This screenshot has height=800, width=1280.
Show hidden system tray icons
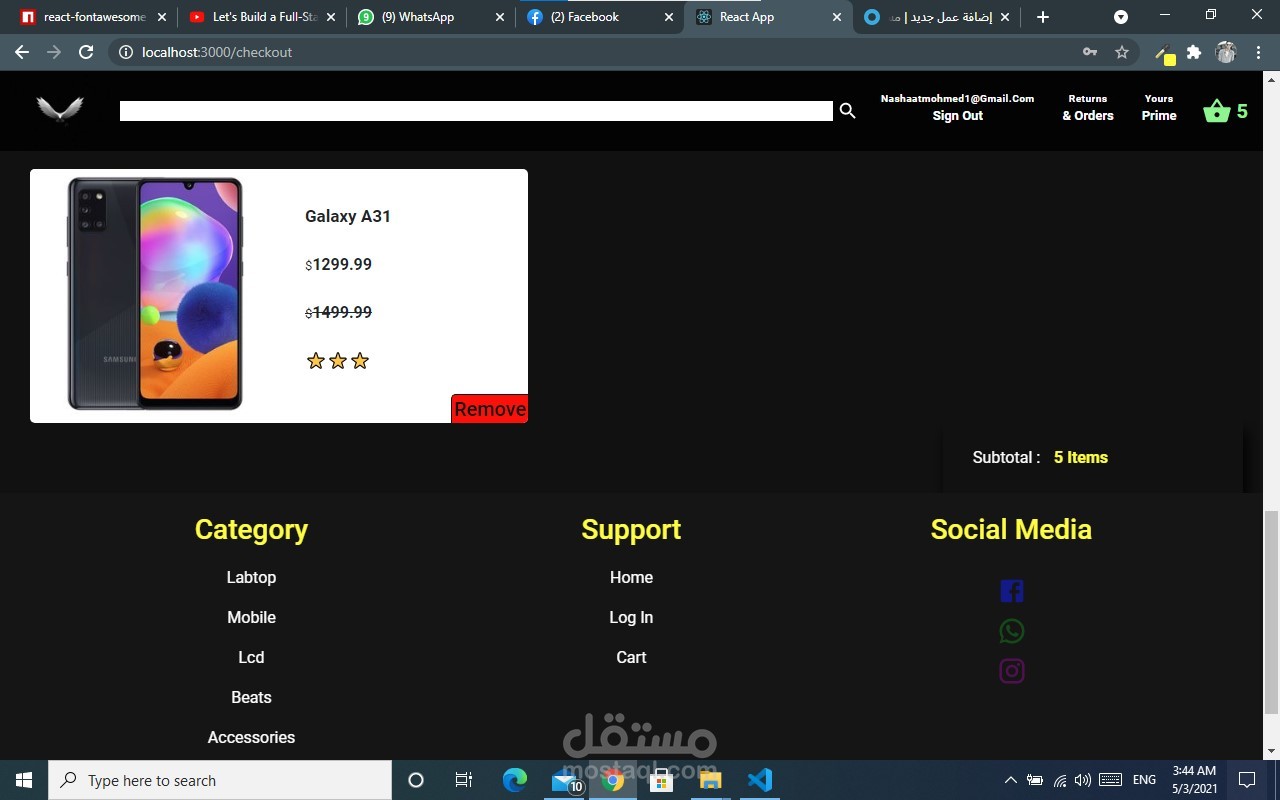[x=1010, y=780]
